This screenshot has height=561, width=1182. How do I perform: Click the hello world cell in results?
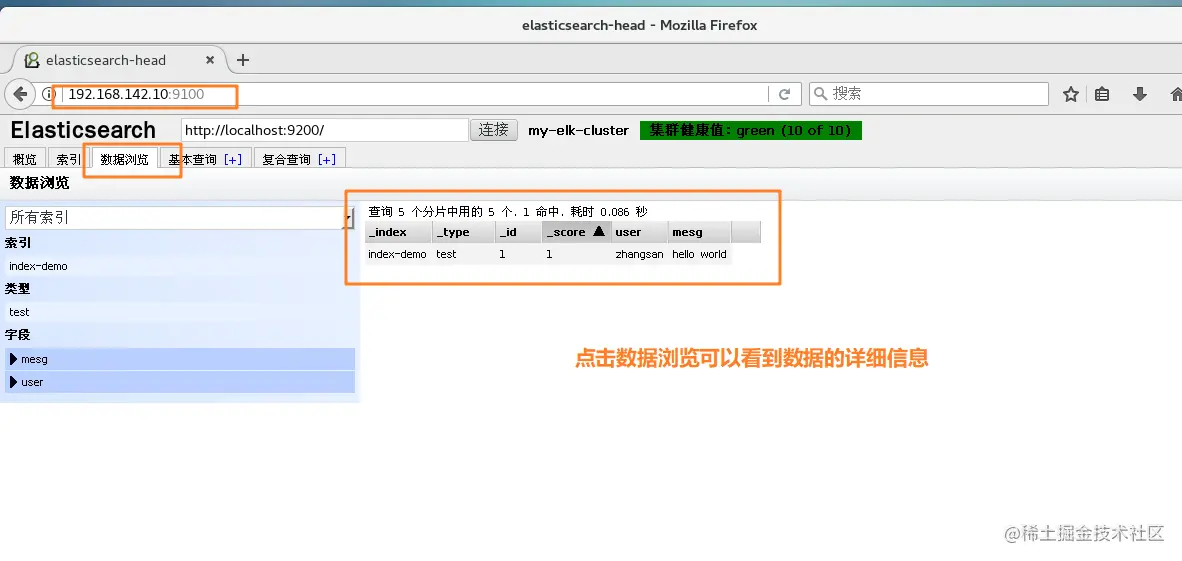[x=699, y=254]
